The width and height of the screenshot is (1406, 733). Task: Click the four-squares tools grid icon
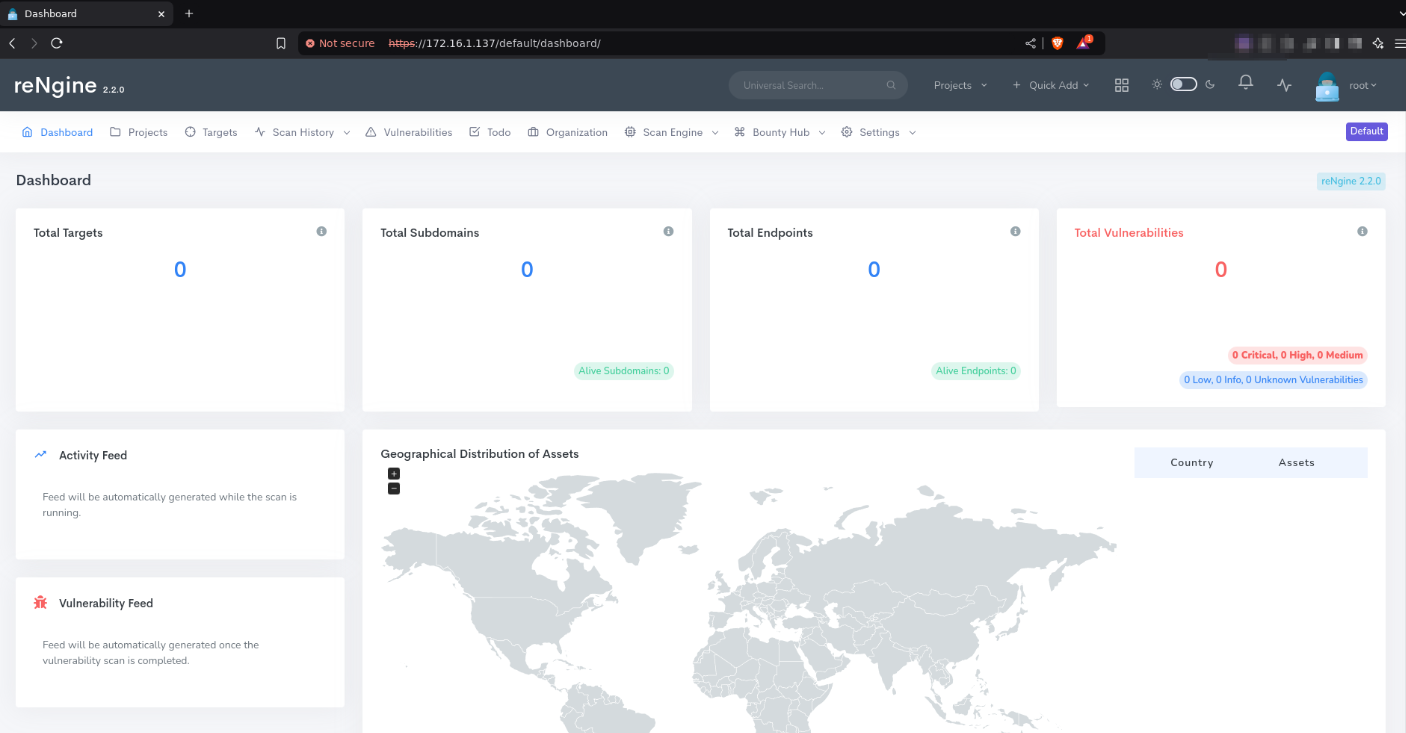click(1122, 85)
